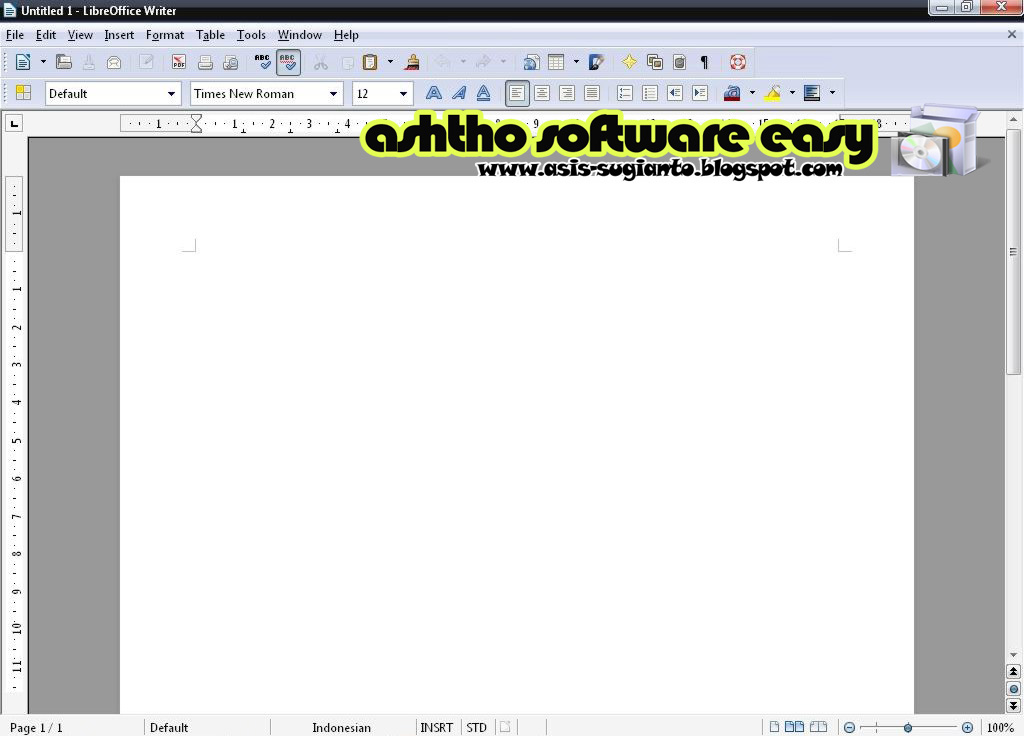Open Page Preview icon
The width and height of the screenshot is (1024, 736).
pyautogui.click(x=231, y=62)
